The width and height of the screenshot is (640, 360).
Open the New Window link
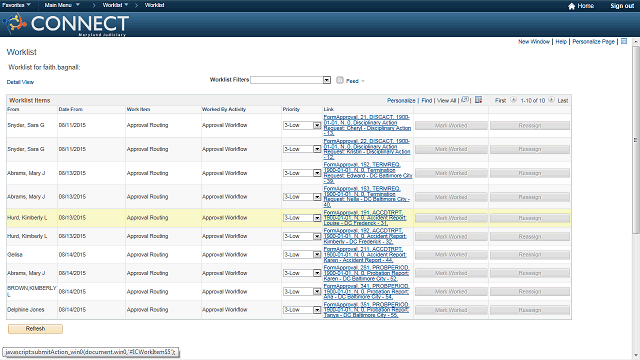[x=534, y=42]
